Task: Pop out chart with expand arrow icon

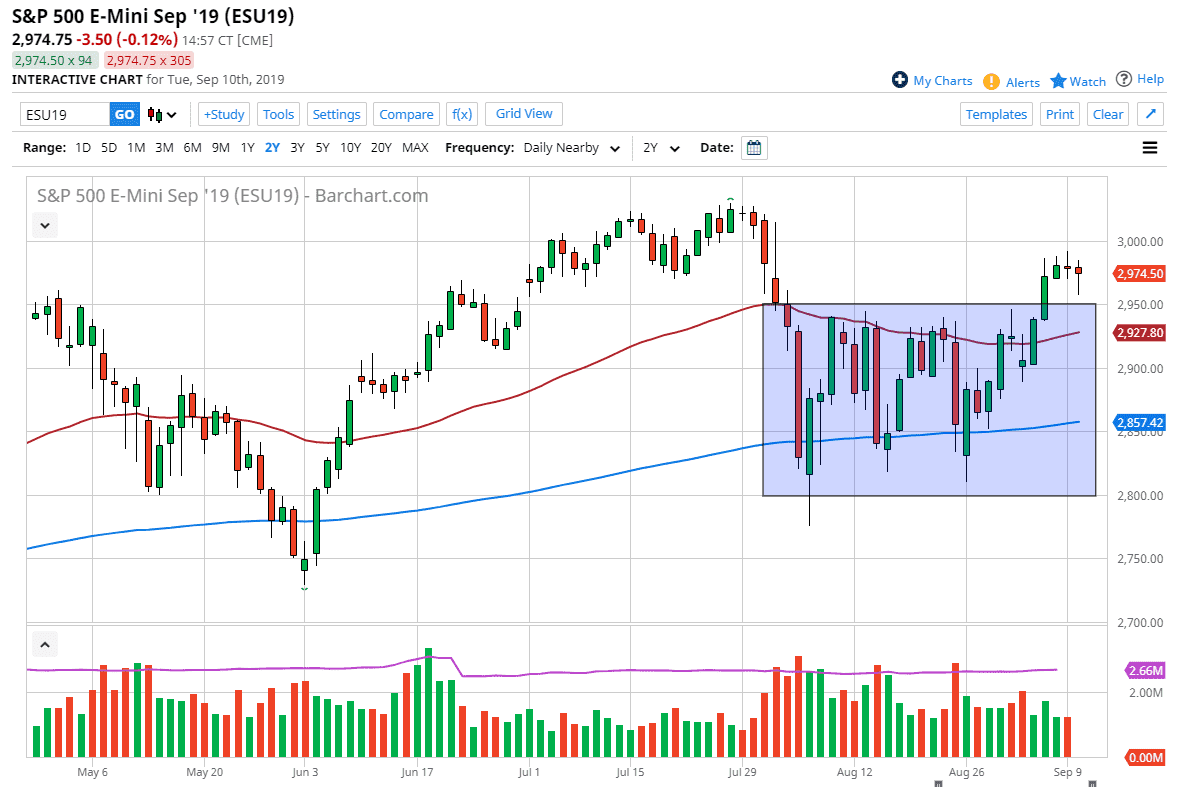Action: 1150,114
